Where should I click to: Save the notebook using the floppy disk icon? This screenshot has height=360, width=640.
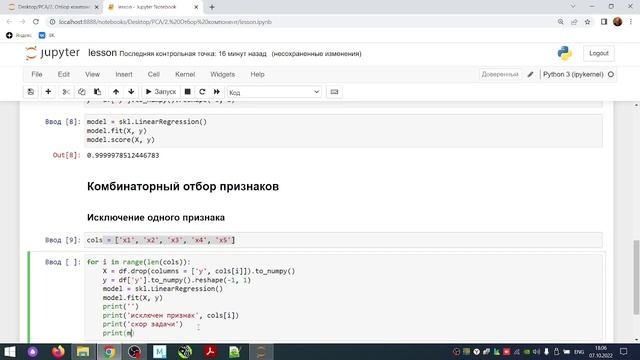pyautogui.click(x=31, y=92)
